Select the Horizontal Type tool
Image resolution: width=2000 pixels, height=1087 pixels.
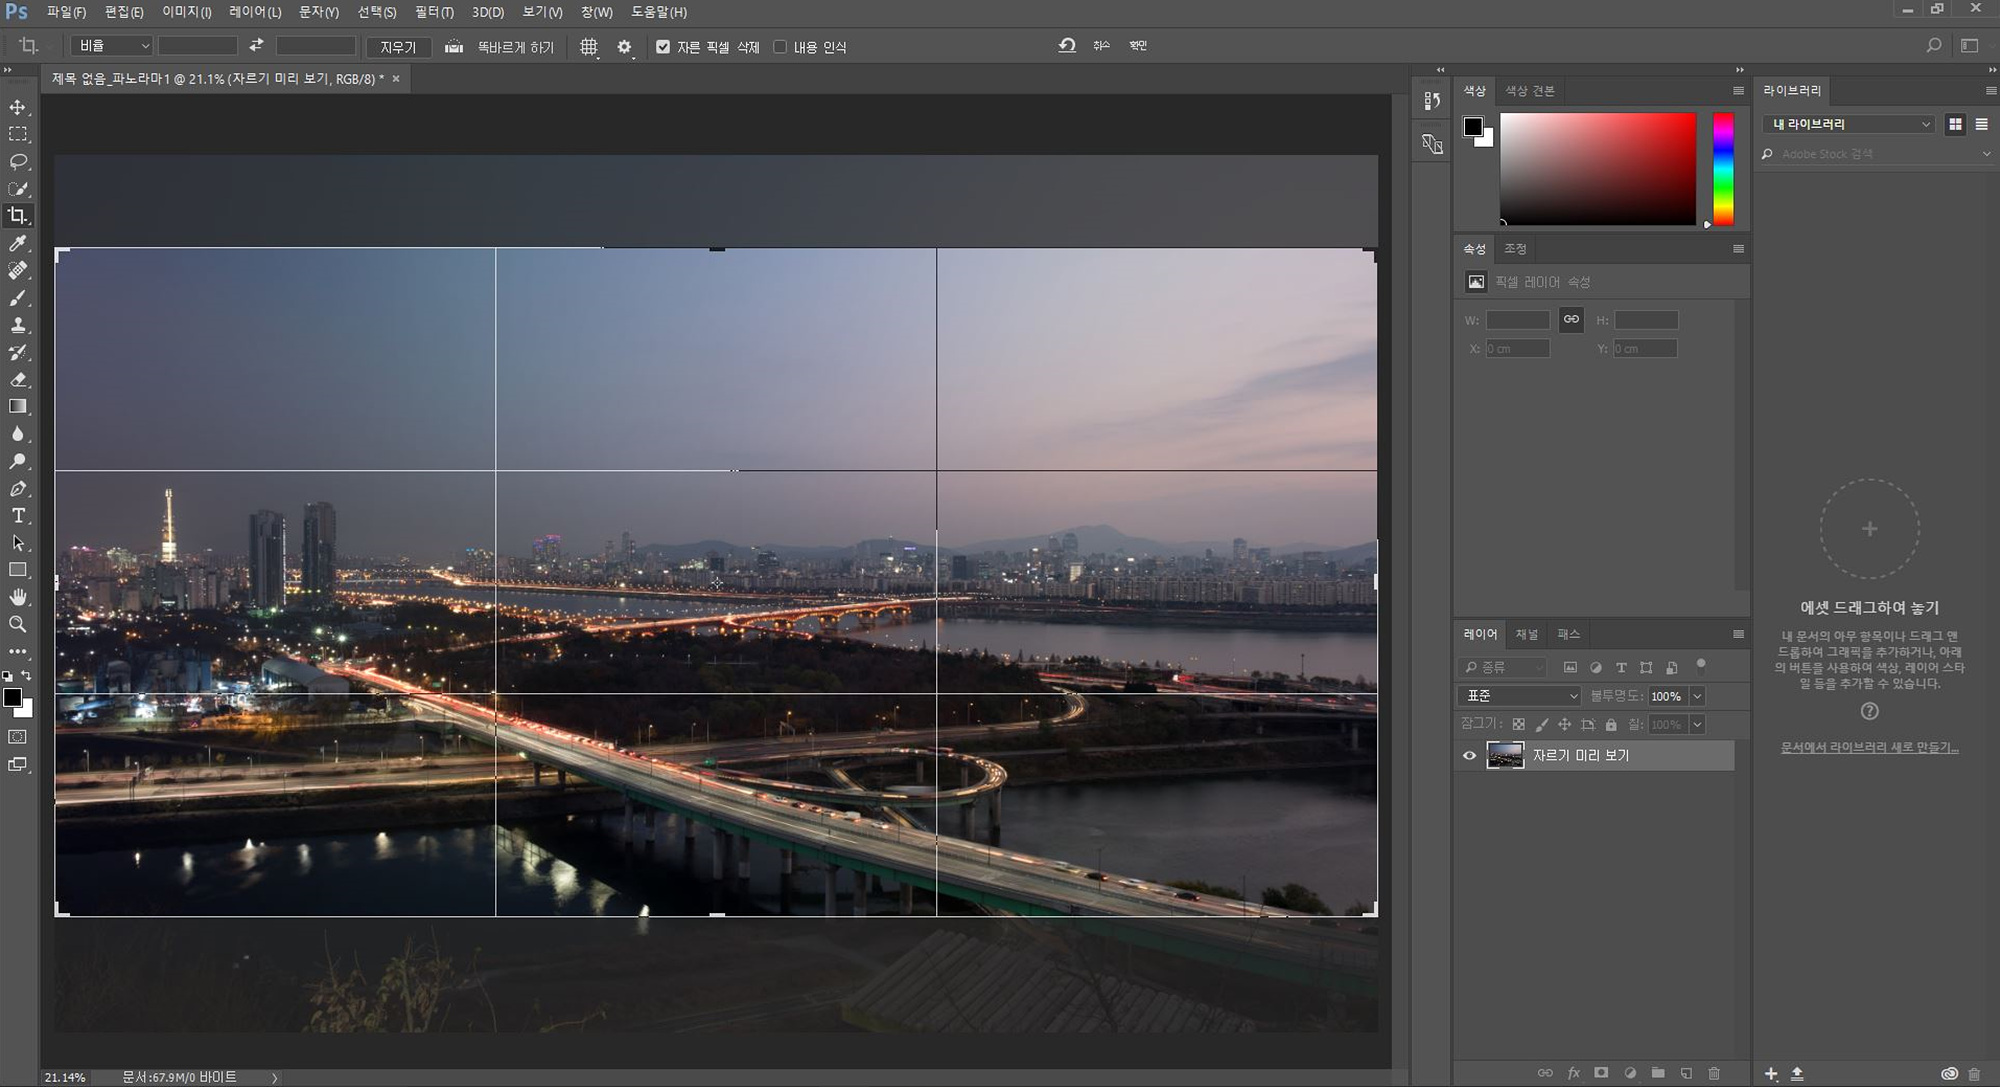[x=18, y=516]
